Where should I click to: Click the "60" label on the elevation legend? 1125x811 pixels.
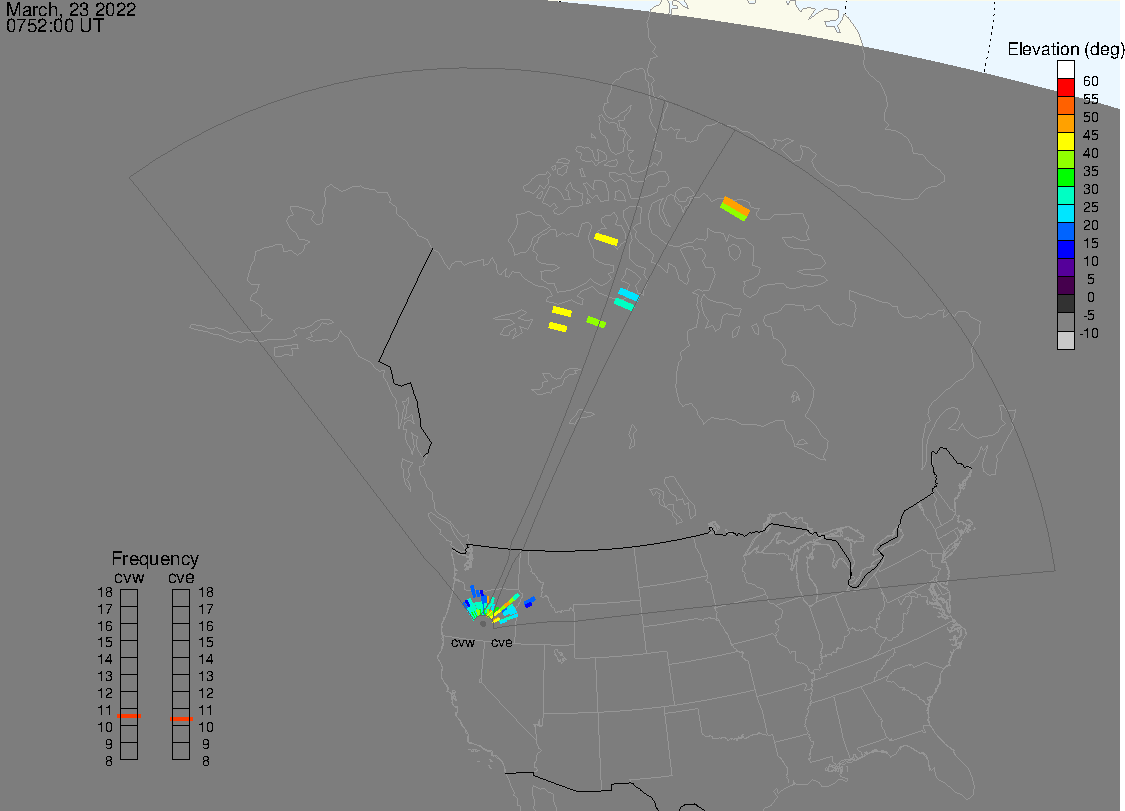click(1091, 81)
